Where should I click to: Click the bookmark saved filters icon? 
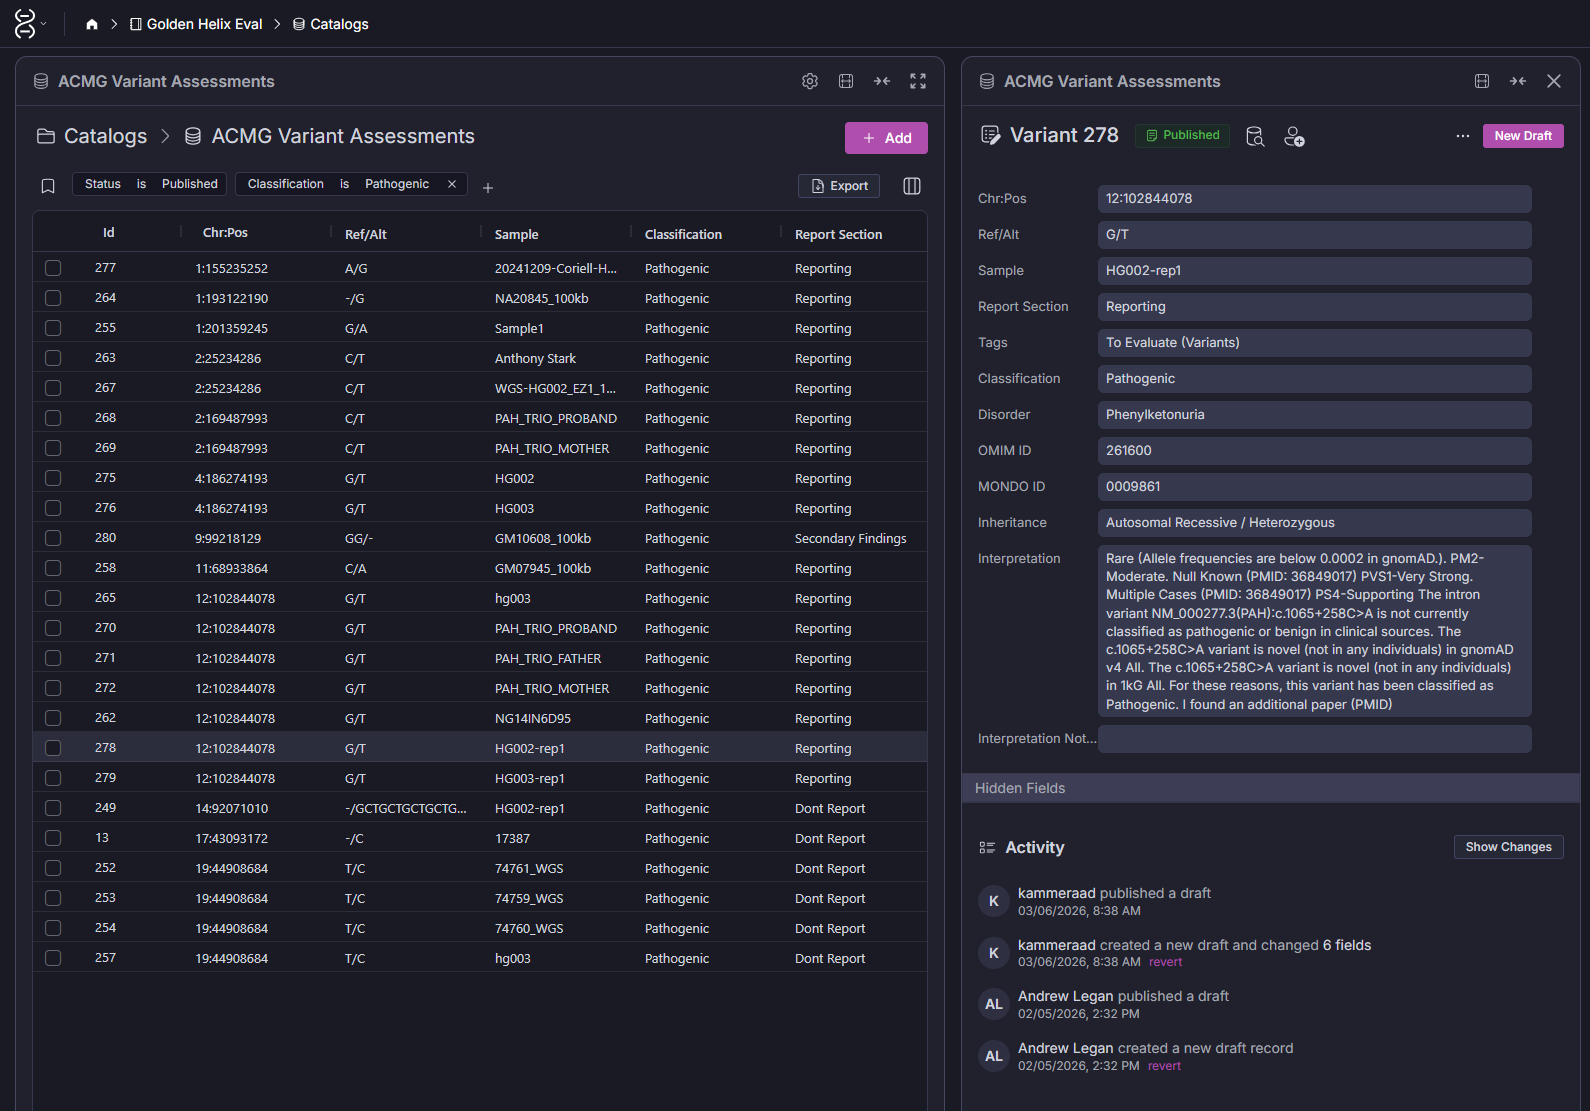[x=48, y=186]
